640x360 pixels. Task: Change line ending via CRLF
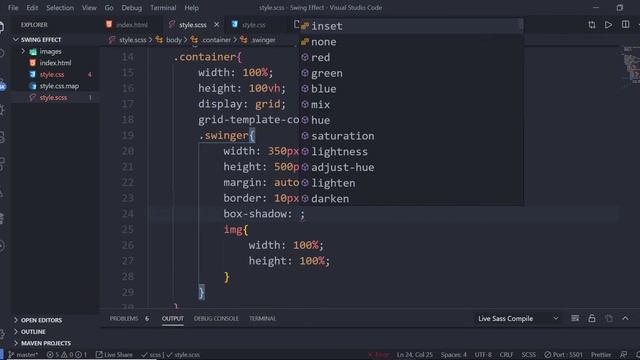[x=506, y=355]
